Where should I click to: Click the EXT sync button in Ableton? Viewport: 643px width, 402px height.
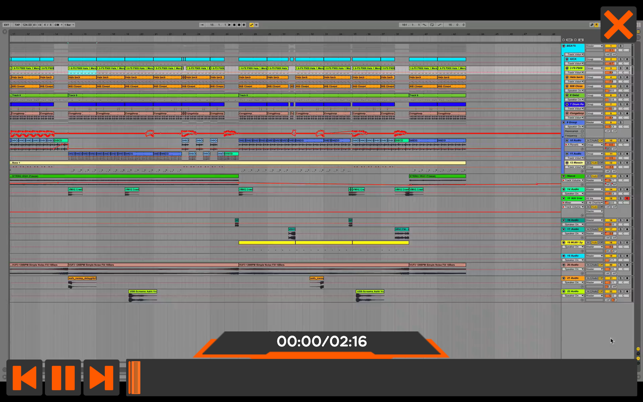6,25
